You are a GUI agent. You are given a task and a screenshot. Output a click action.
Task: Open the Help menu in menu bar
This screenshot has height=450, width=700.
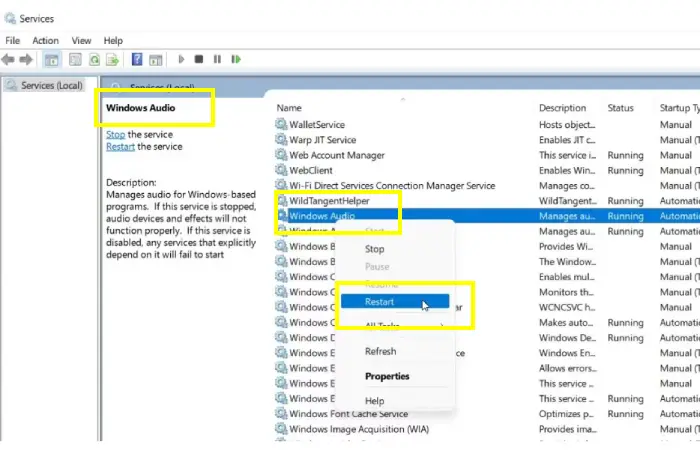pos(113,41)
